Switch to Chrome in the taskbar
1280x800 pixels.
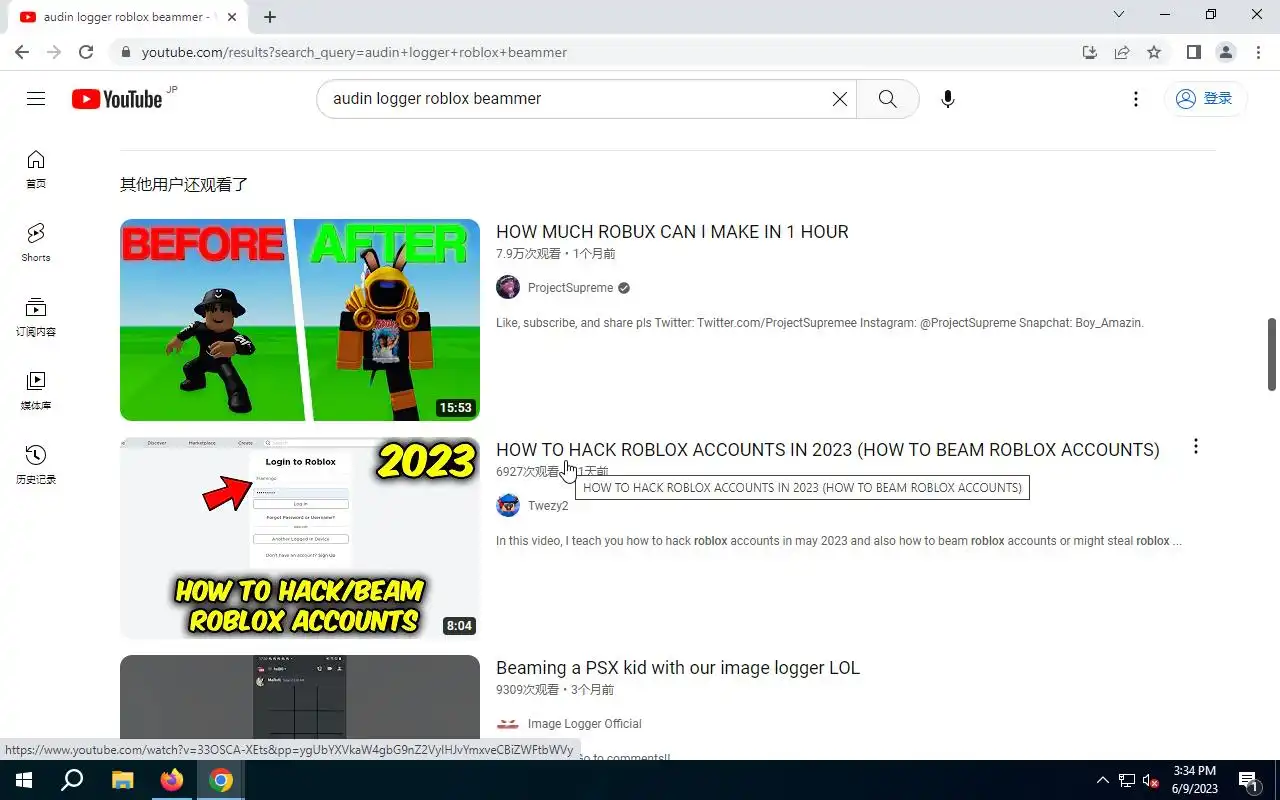point(221,780)
